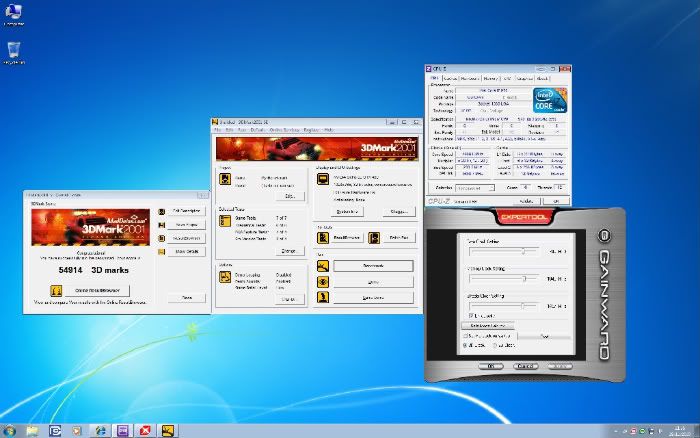This screenshot has width=700, height=438.
Task: Click the Batch Run button in 3DMark2001
Action: pyautogui.click(x=399, y=238)
